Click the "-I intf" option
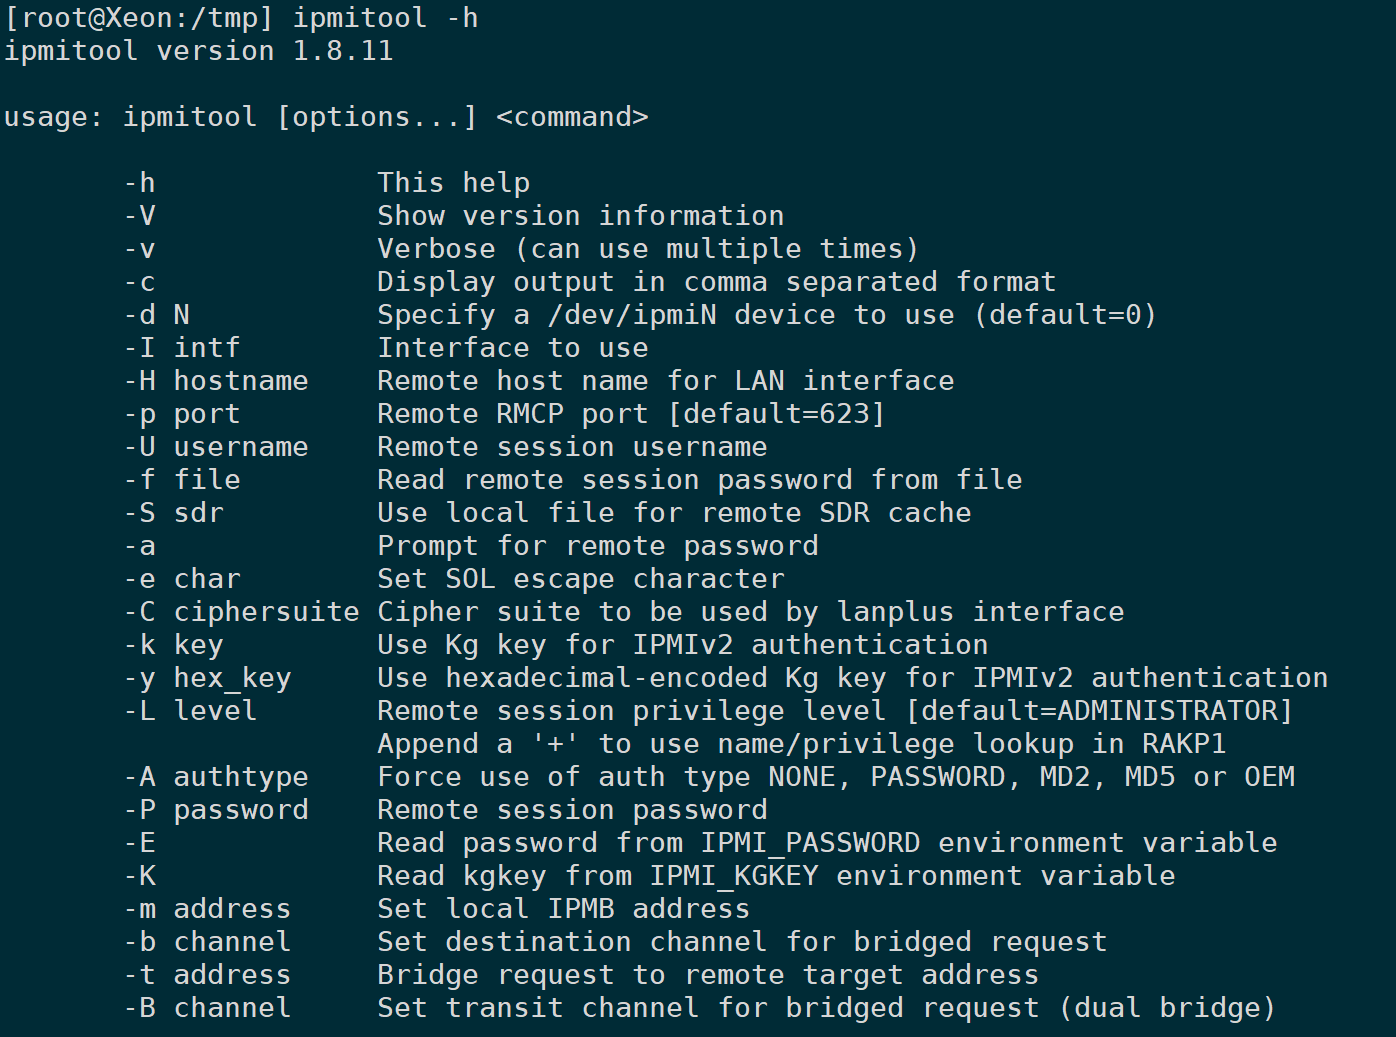Viewport: 1396px width, 1037px height. point(182,348)
